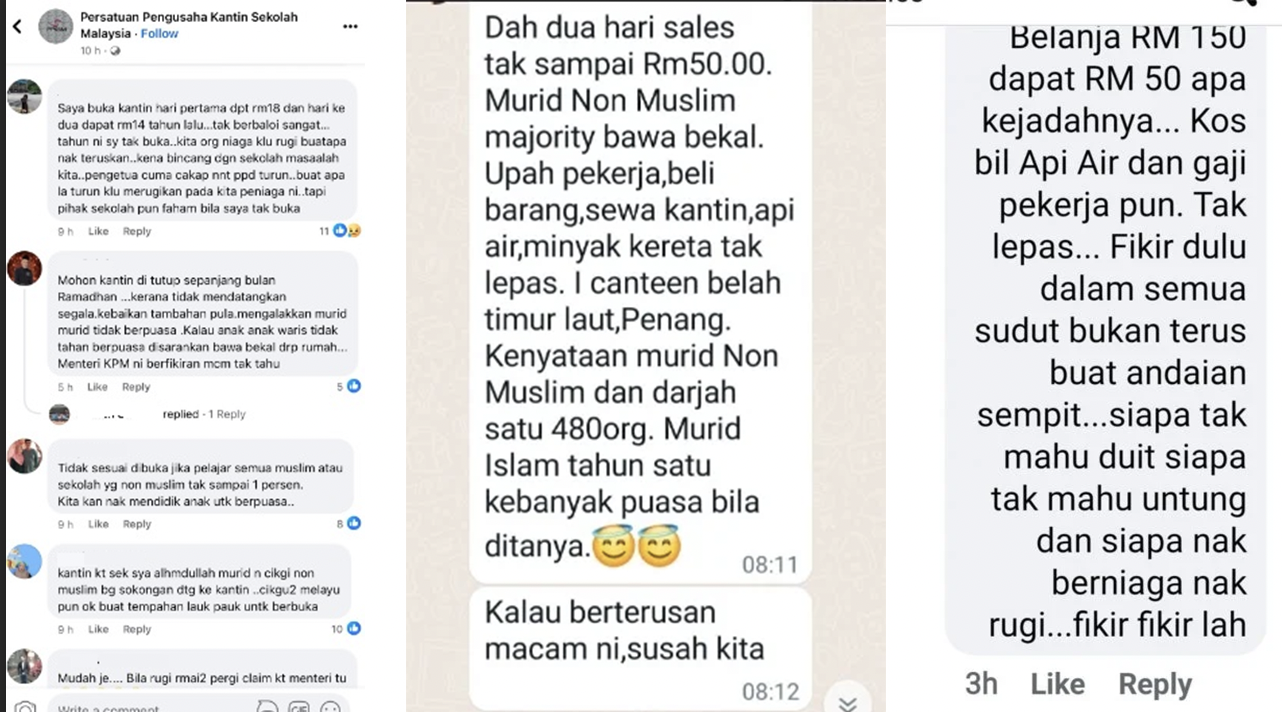Open the sticker icon in comment box
This screenshot has width=1282, height=712.
[267, 706]
